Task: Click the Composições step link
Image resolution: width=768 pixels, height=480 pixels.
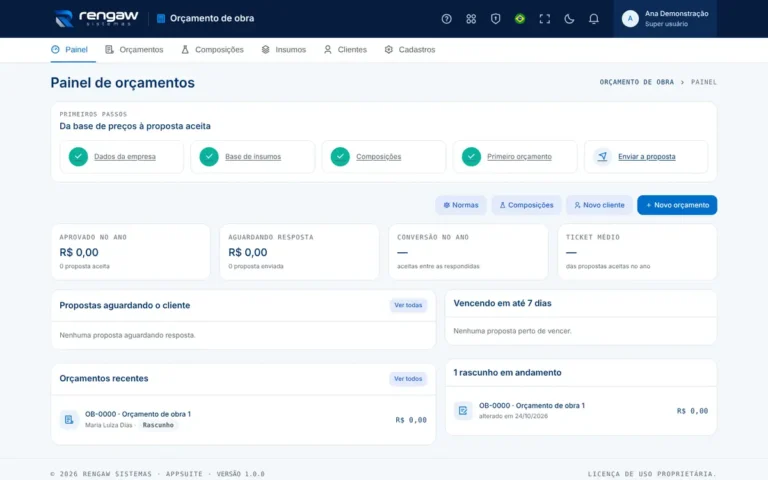Action: [378, 157]
